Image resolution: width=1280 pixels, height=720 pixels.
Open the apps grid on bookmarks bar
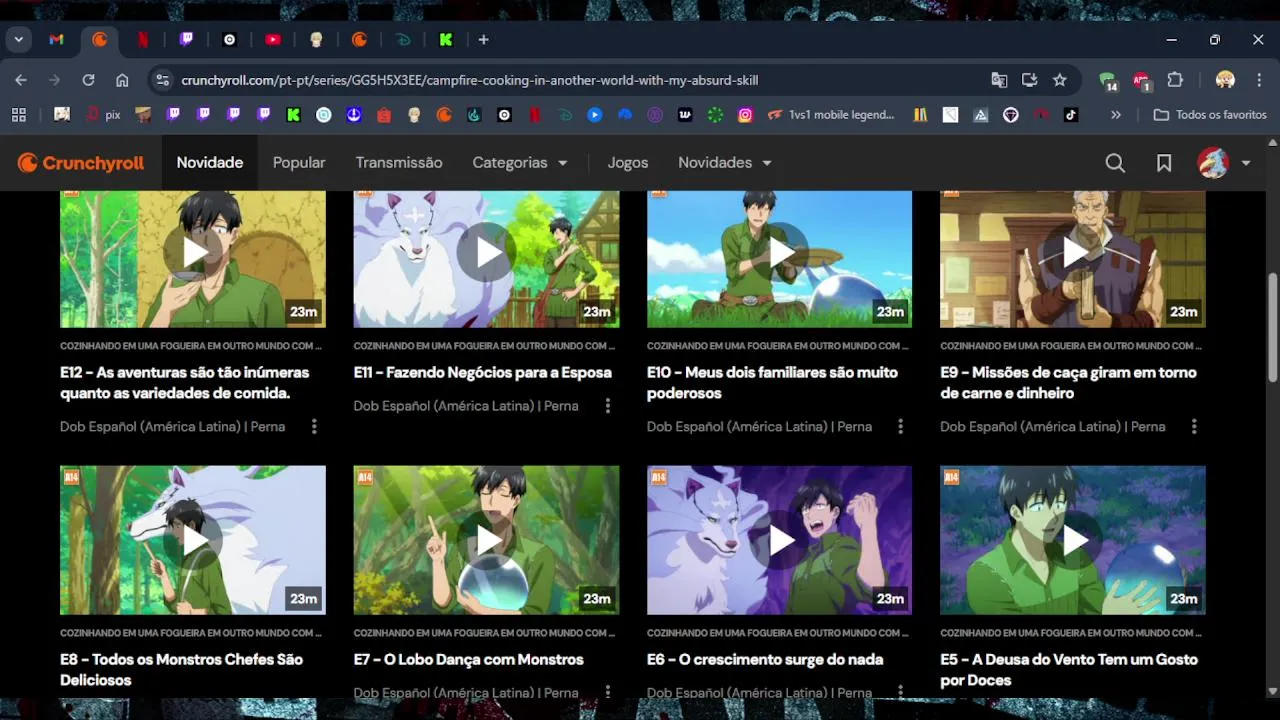coord(18,115)
